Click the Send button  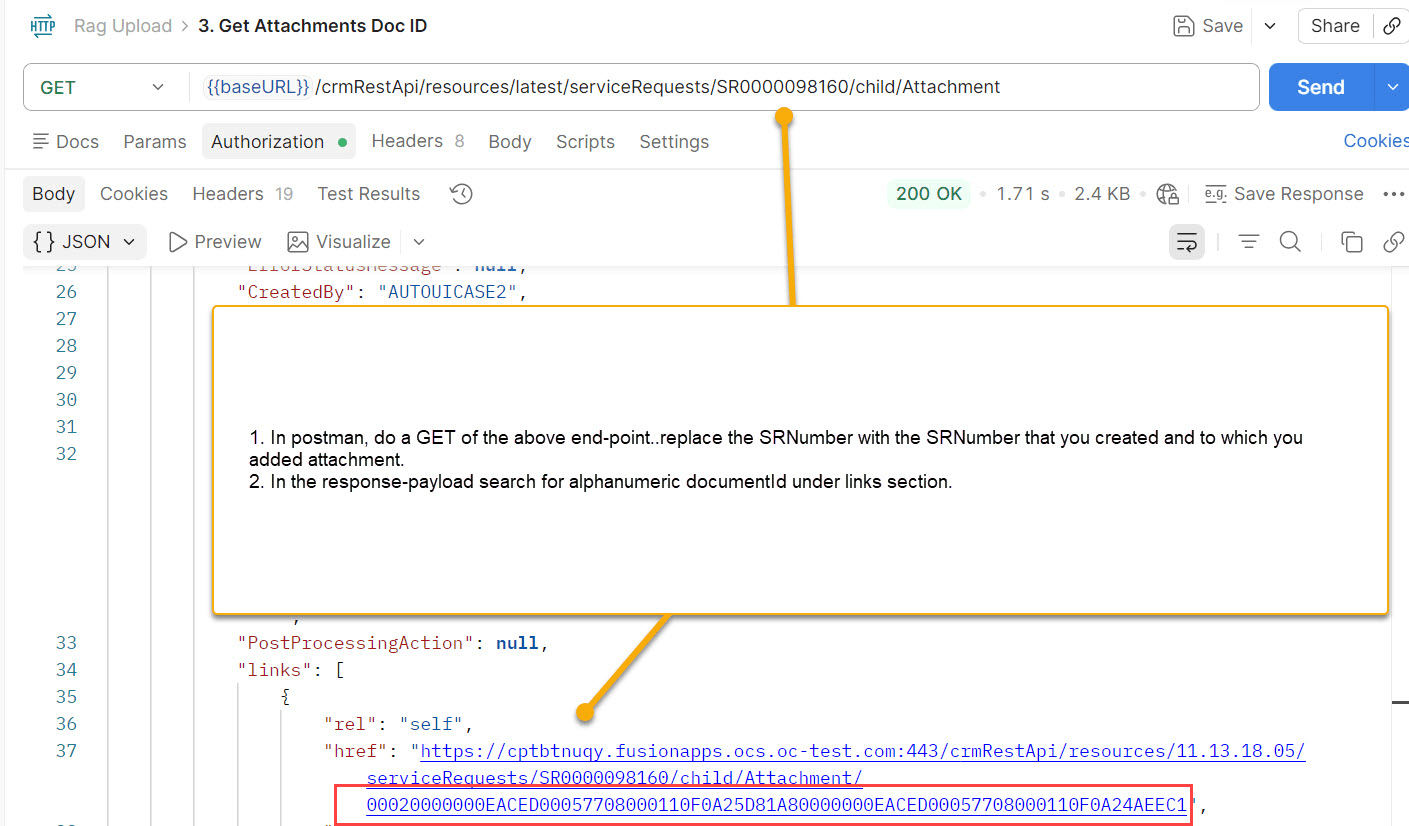point(1320,87)
